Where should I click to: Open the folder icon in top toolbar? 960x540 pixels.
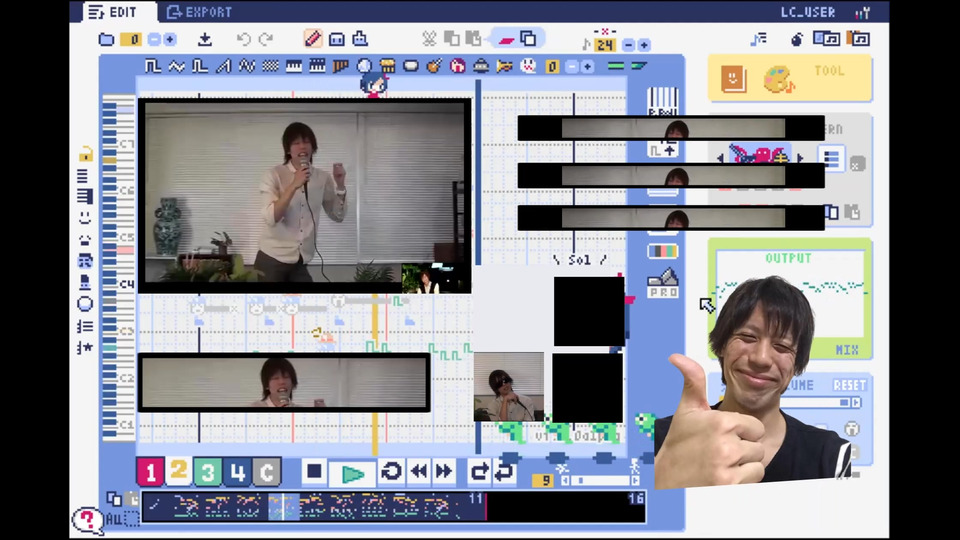coord(106,40)
